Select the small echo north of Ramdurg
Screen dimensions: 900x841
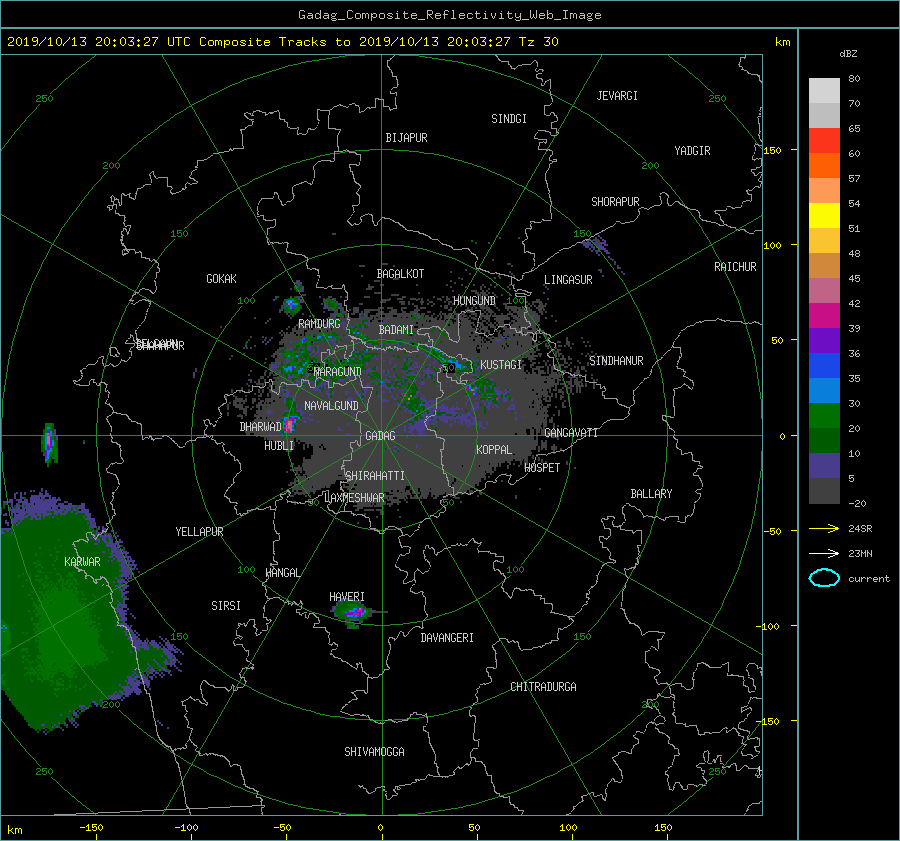(292, 304)
